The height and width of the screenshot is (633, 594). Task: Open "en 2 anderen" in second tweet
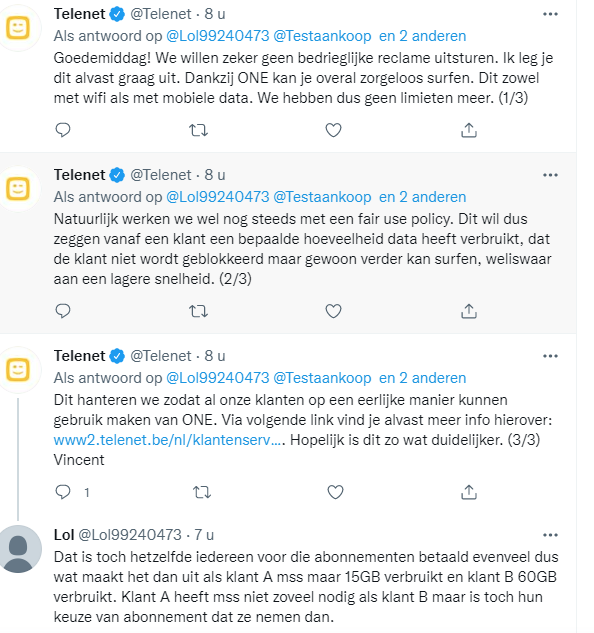tap(422, 197)
